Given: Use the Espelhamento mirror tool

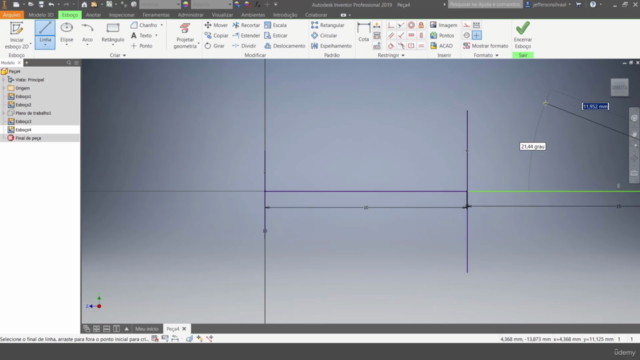Looking at the screenshot, I should 331,46.
